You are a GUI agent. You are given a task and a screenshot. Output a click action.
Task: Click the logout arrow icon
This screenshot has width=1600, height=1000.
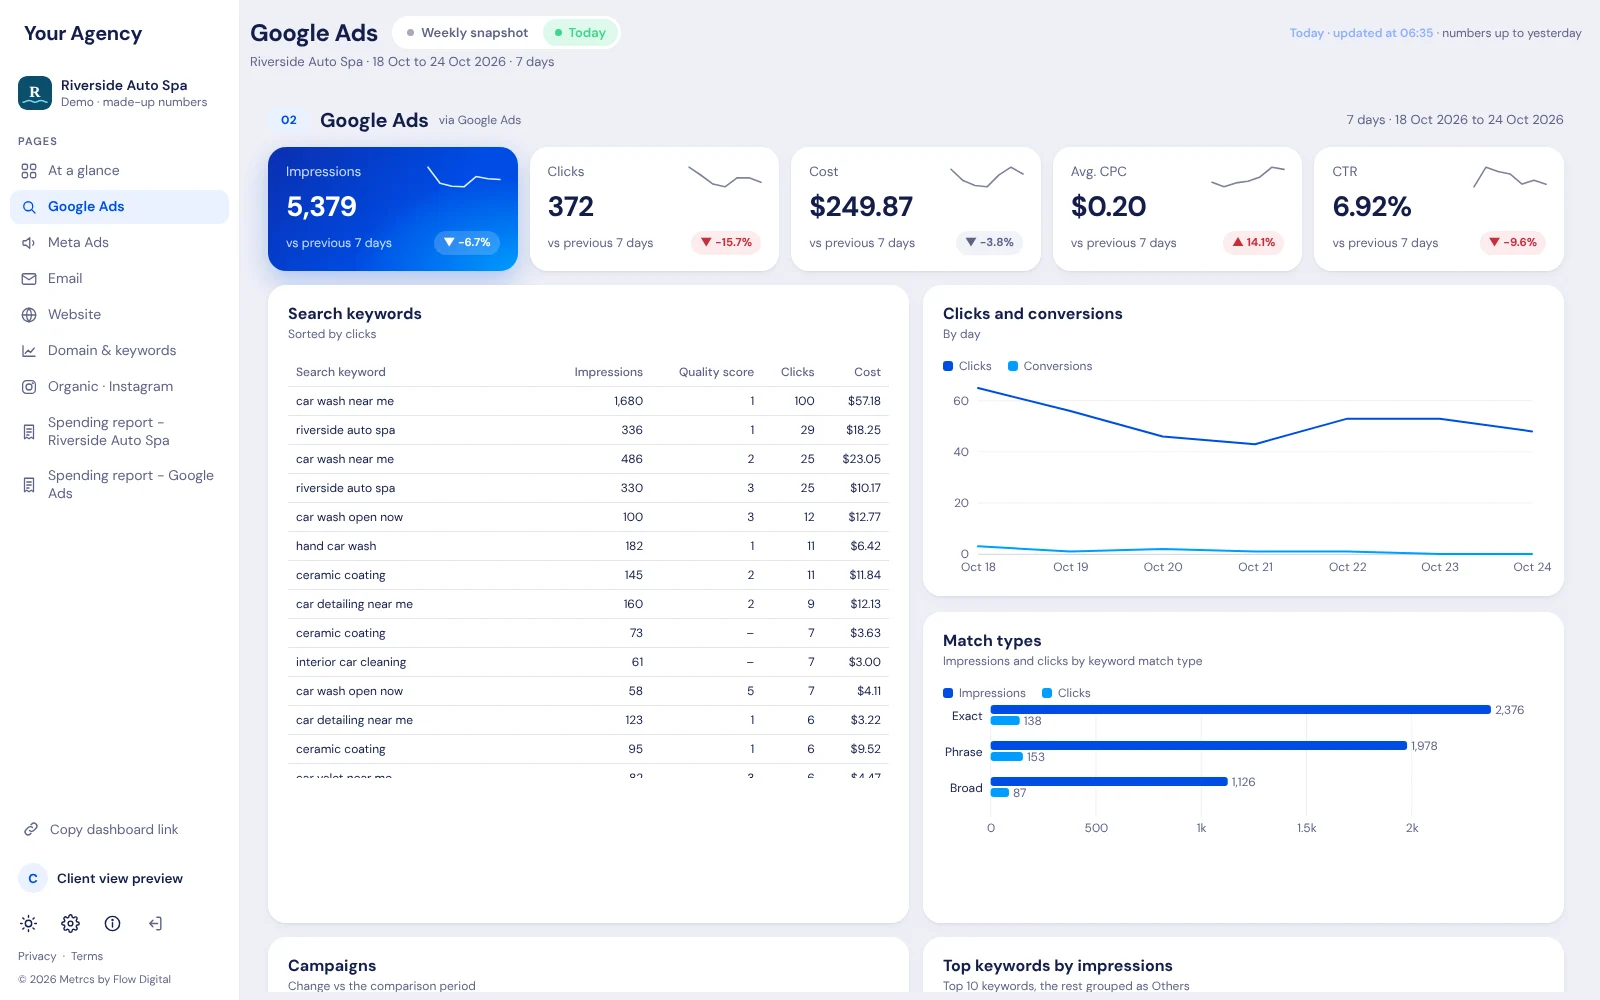(x=155, y=923)
